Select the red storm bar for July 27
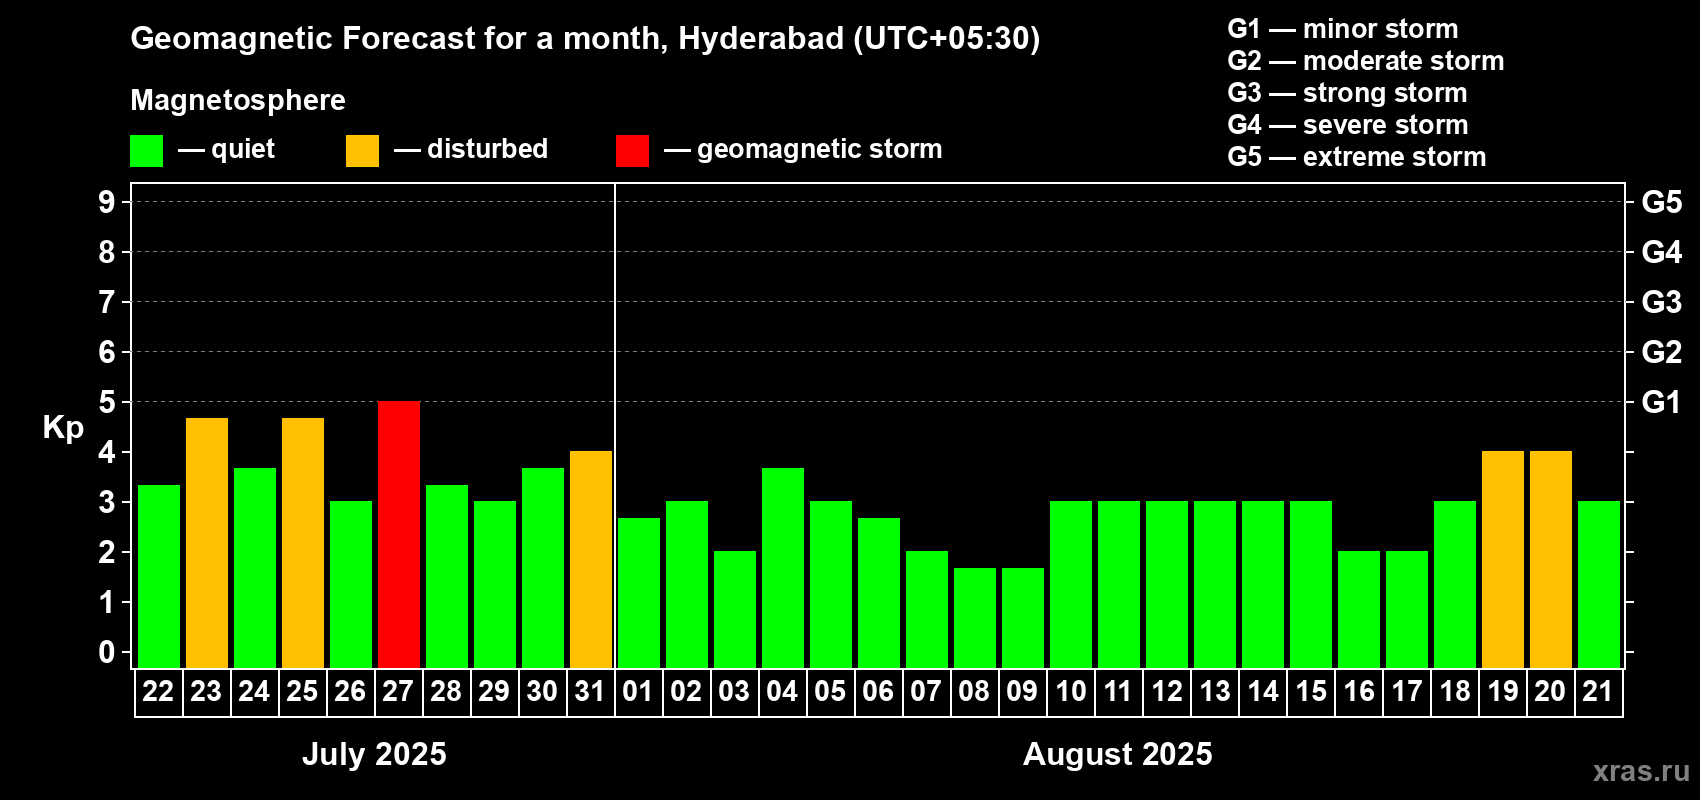The image size is (1700, 800). point(399,535)
